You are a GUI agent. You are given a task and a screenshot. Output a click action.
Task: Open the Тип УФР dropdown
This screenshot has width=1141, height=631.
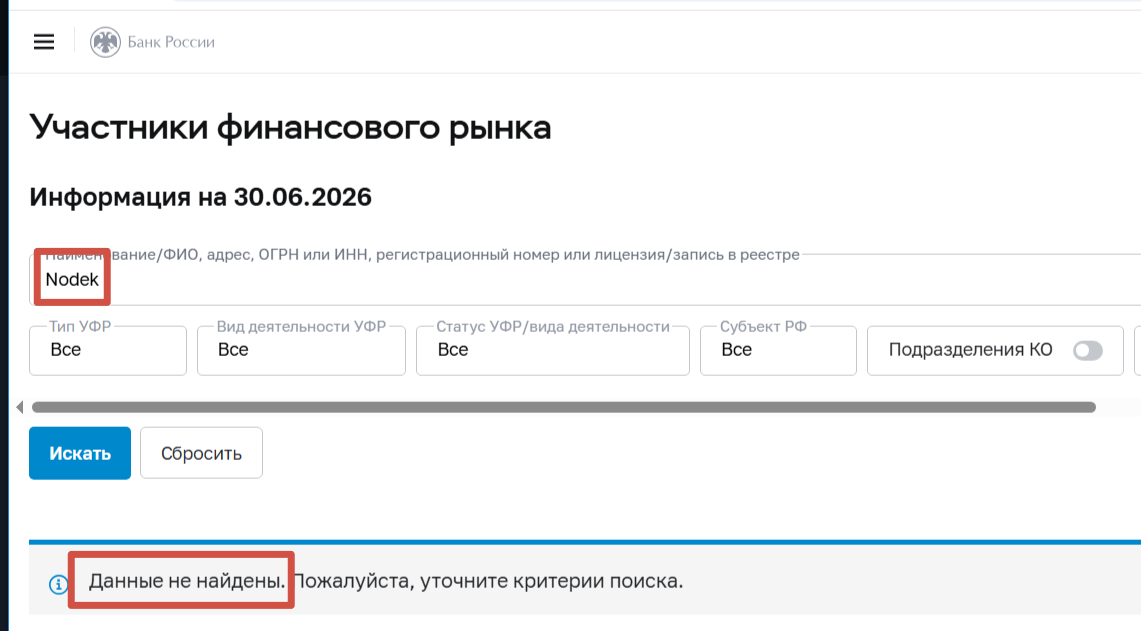pos(108,350)
